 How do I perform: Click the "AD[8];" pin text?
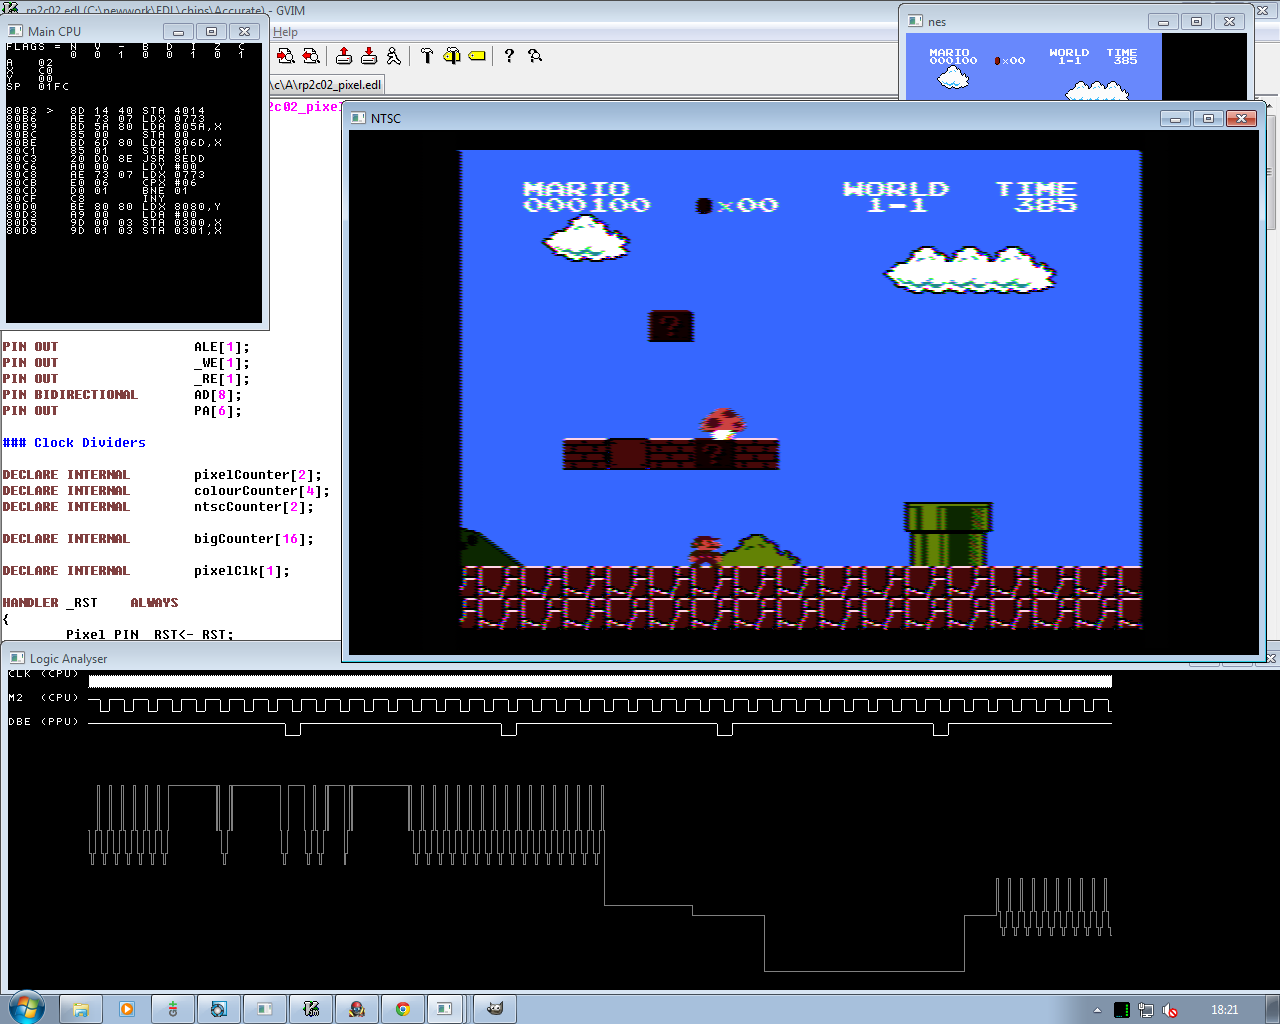click(218, 395)
